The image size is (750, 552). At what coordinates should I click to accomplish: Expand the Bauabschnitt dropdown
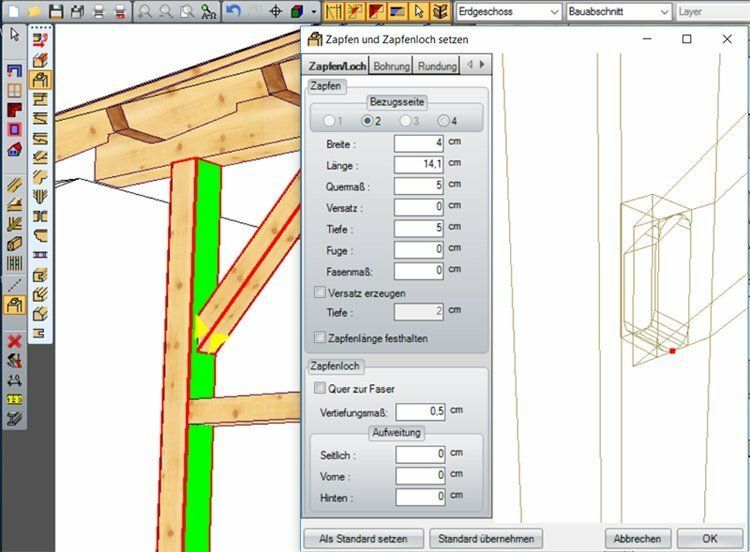pos(618,12)
